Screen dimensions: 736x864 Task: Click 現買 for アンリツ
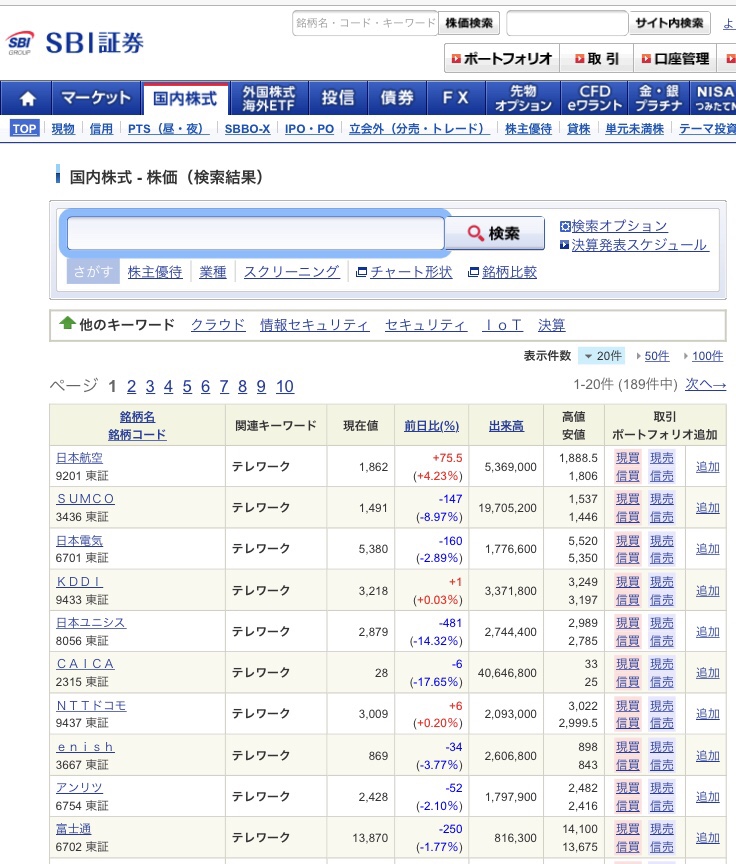pos(627,788)
